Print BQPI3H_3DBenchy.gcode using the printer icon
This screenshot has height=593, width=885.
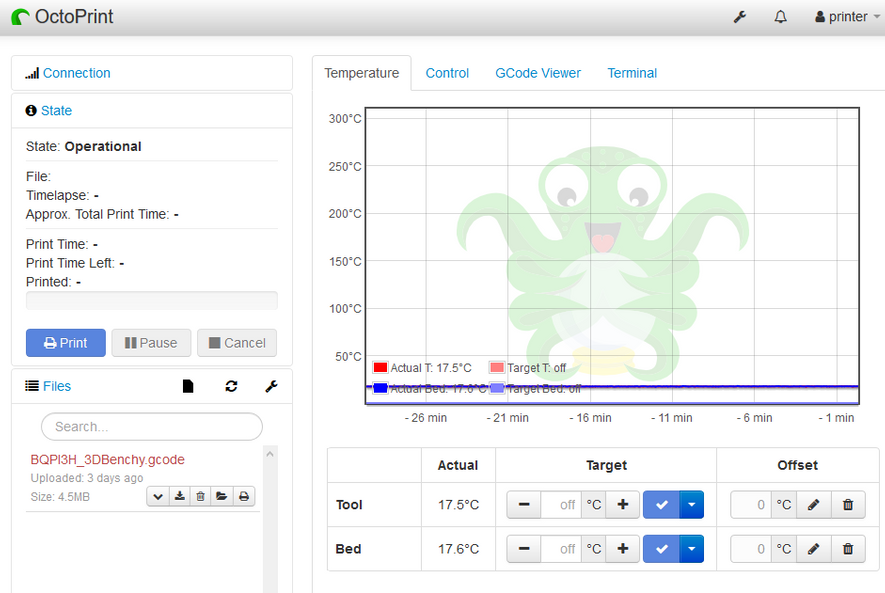click(244, 496)
